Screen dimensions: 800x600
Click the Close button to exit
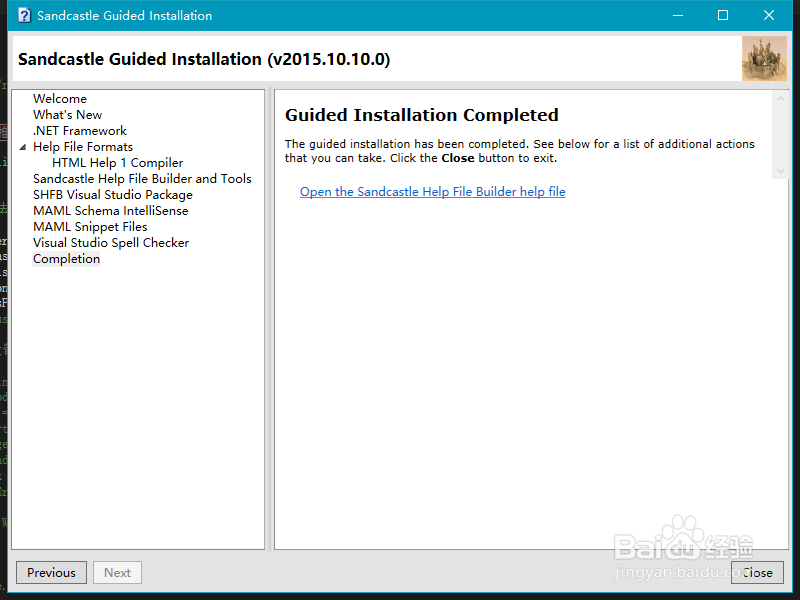[757, 572]
